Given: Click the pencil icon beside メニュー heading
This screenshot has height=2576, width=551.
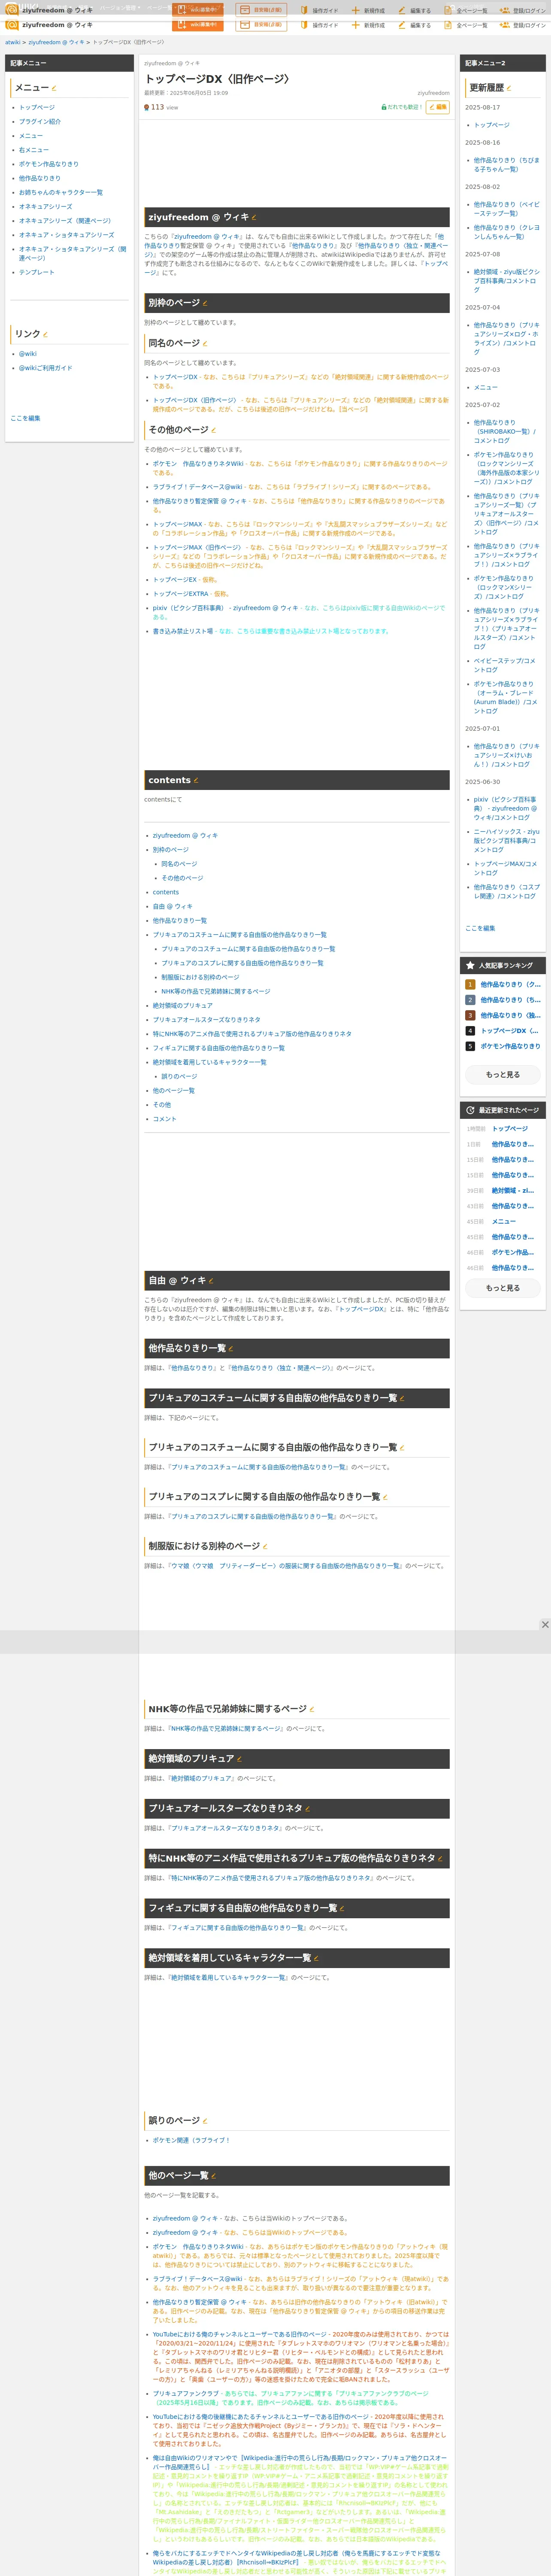Looking at the screenshot, I should point(54,88).
